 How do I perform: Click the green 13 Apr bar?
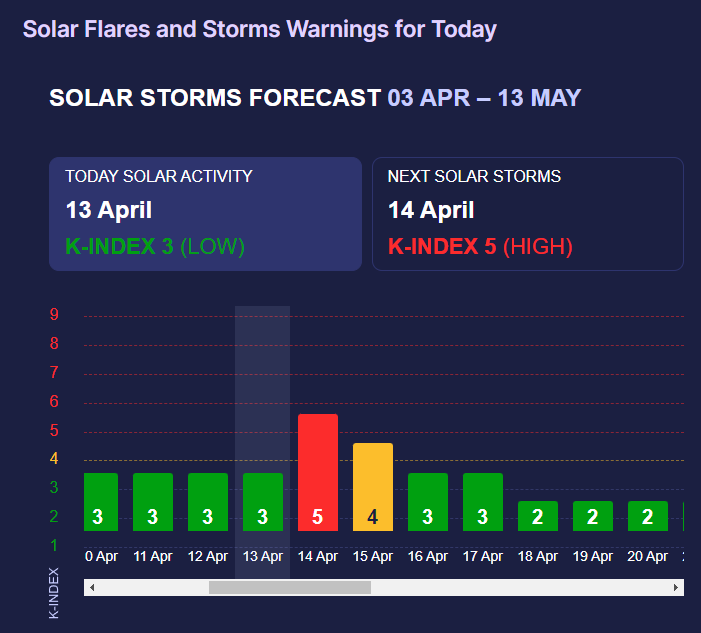click(x=263, y=501)
